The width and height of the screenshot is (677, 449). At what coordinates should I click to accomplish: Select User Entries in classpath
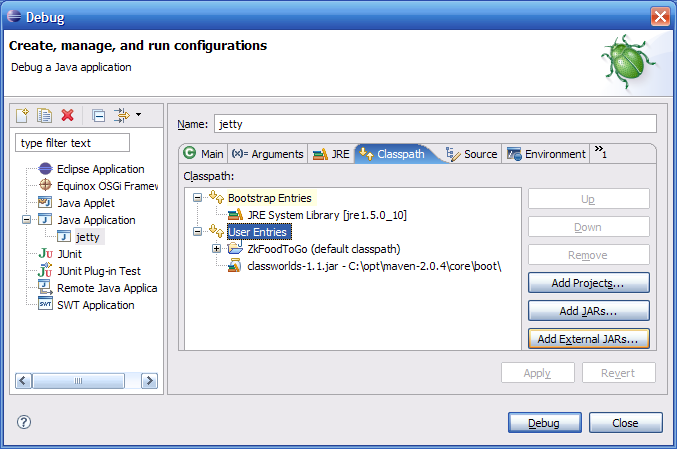pyautogui.click(x=258, y=232)
